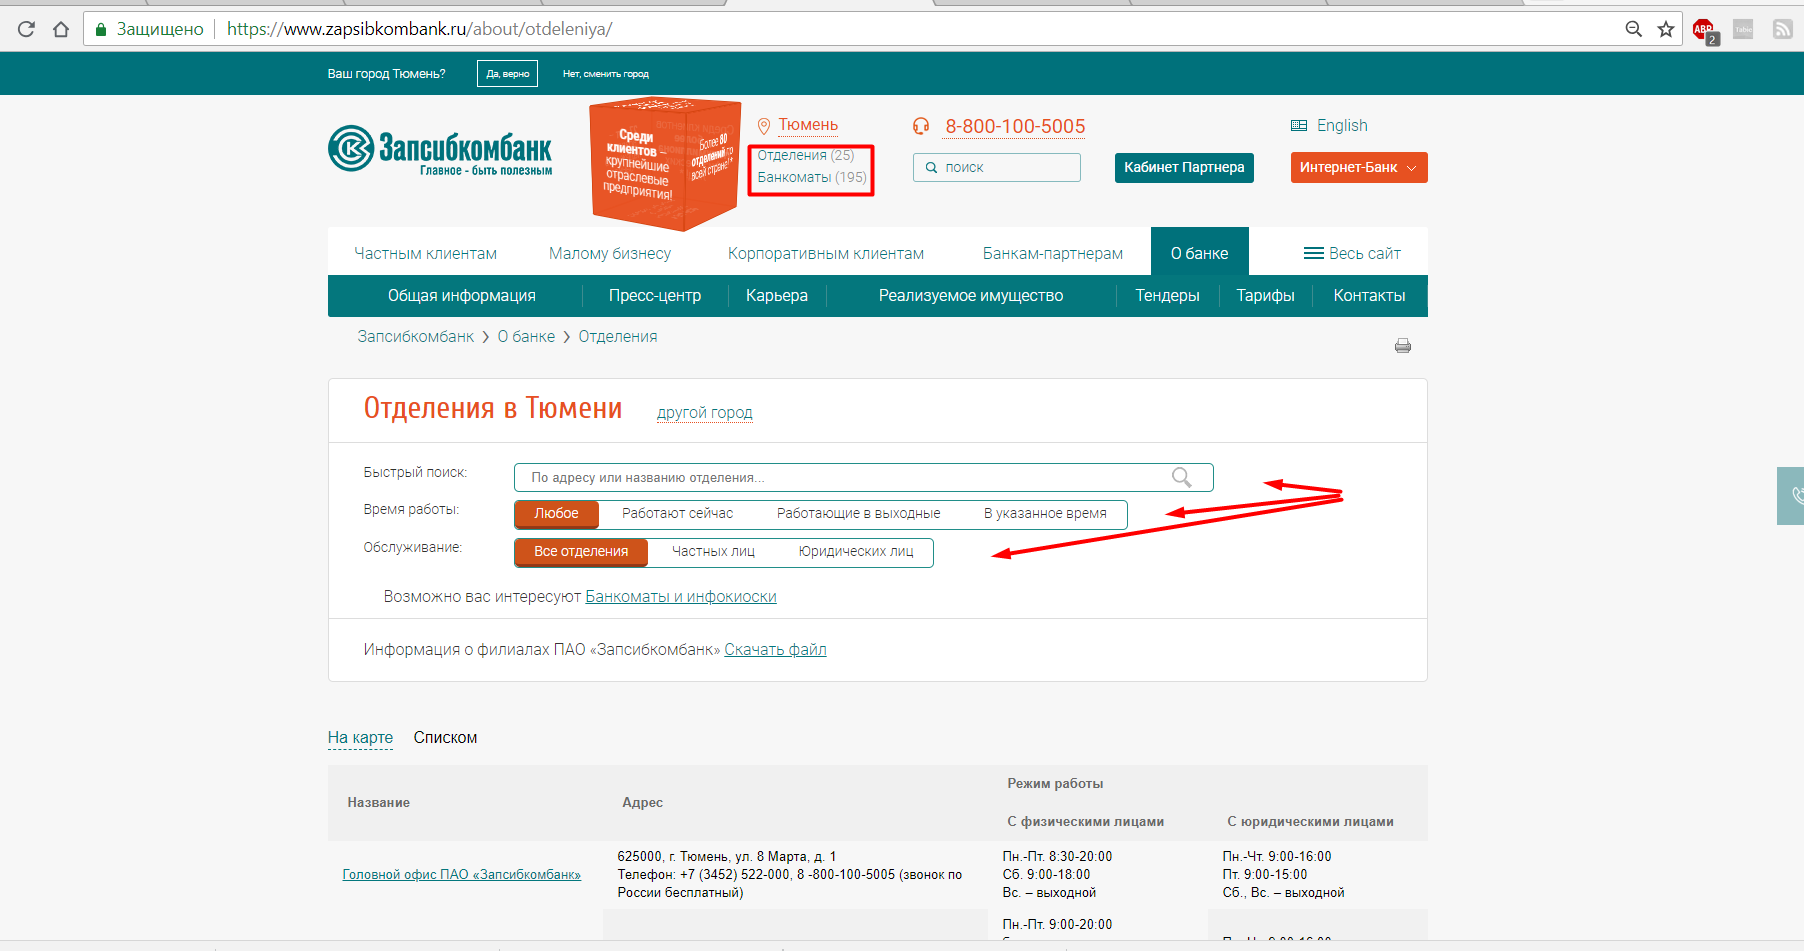Click Нет, сменить город link
This screenshot has height=951, width=1804.
(x=605, y=74)
